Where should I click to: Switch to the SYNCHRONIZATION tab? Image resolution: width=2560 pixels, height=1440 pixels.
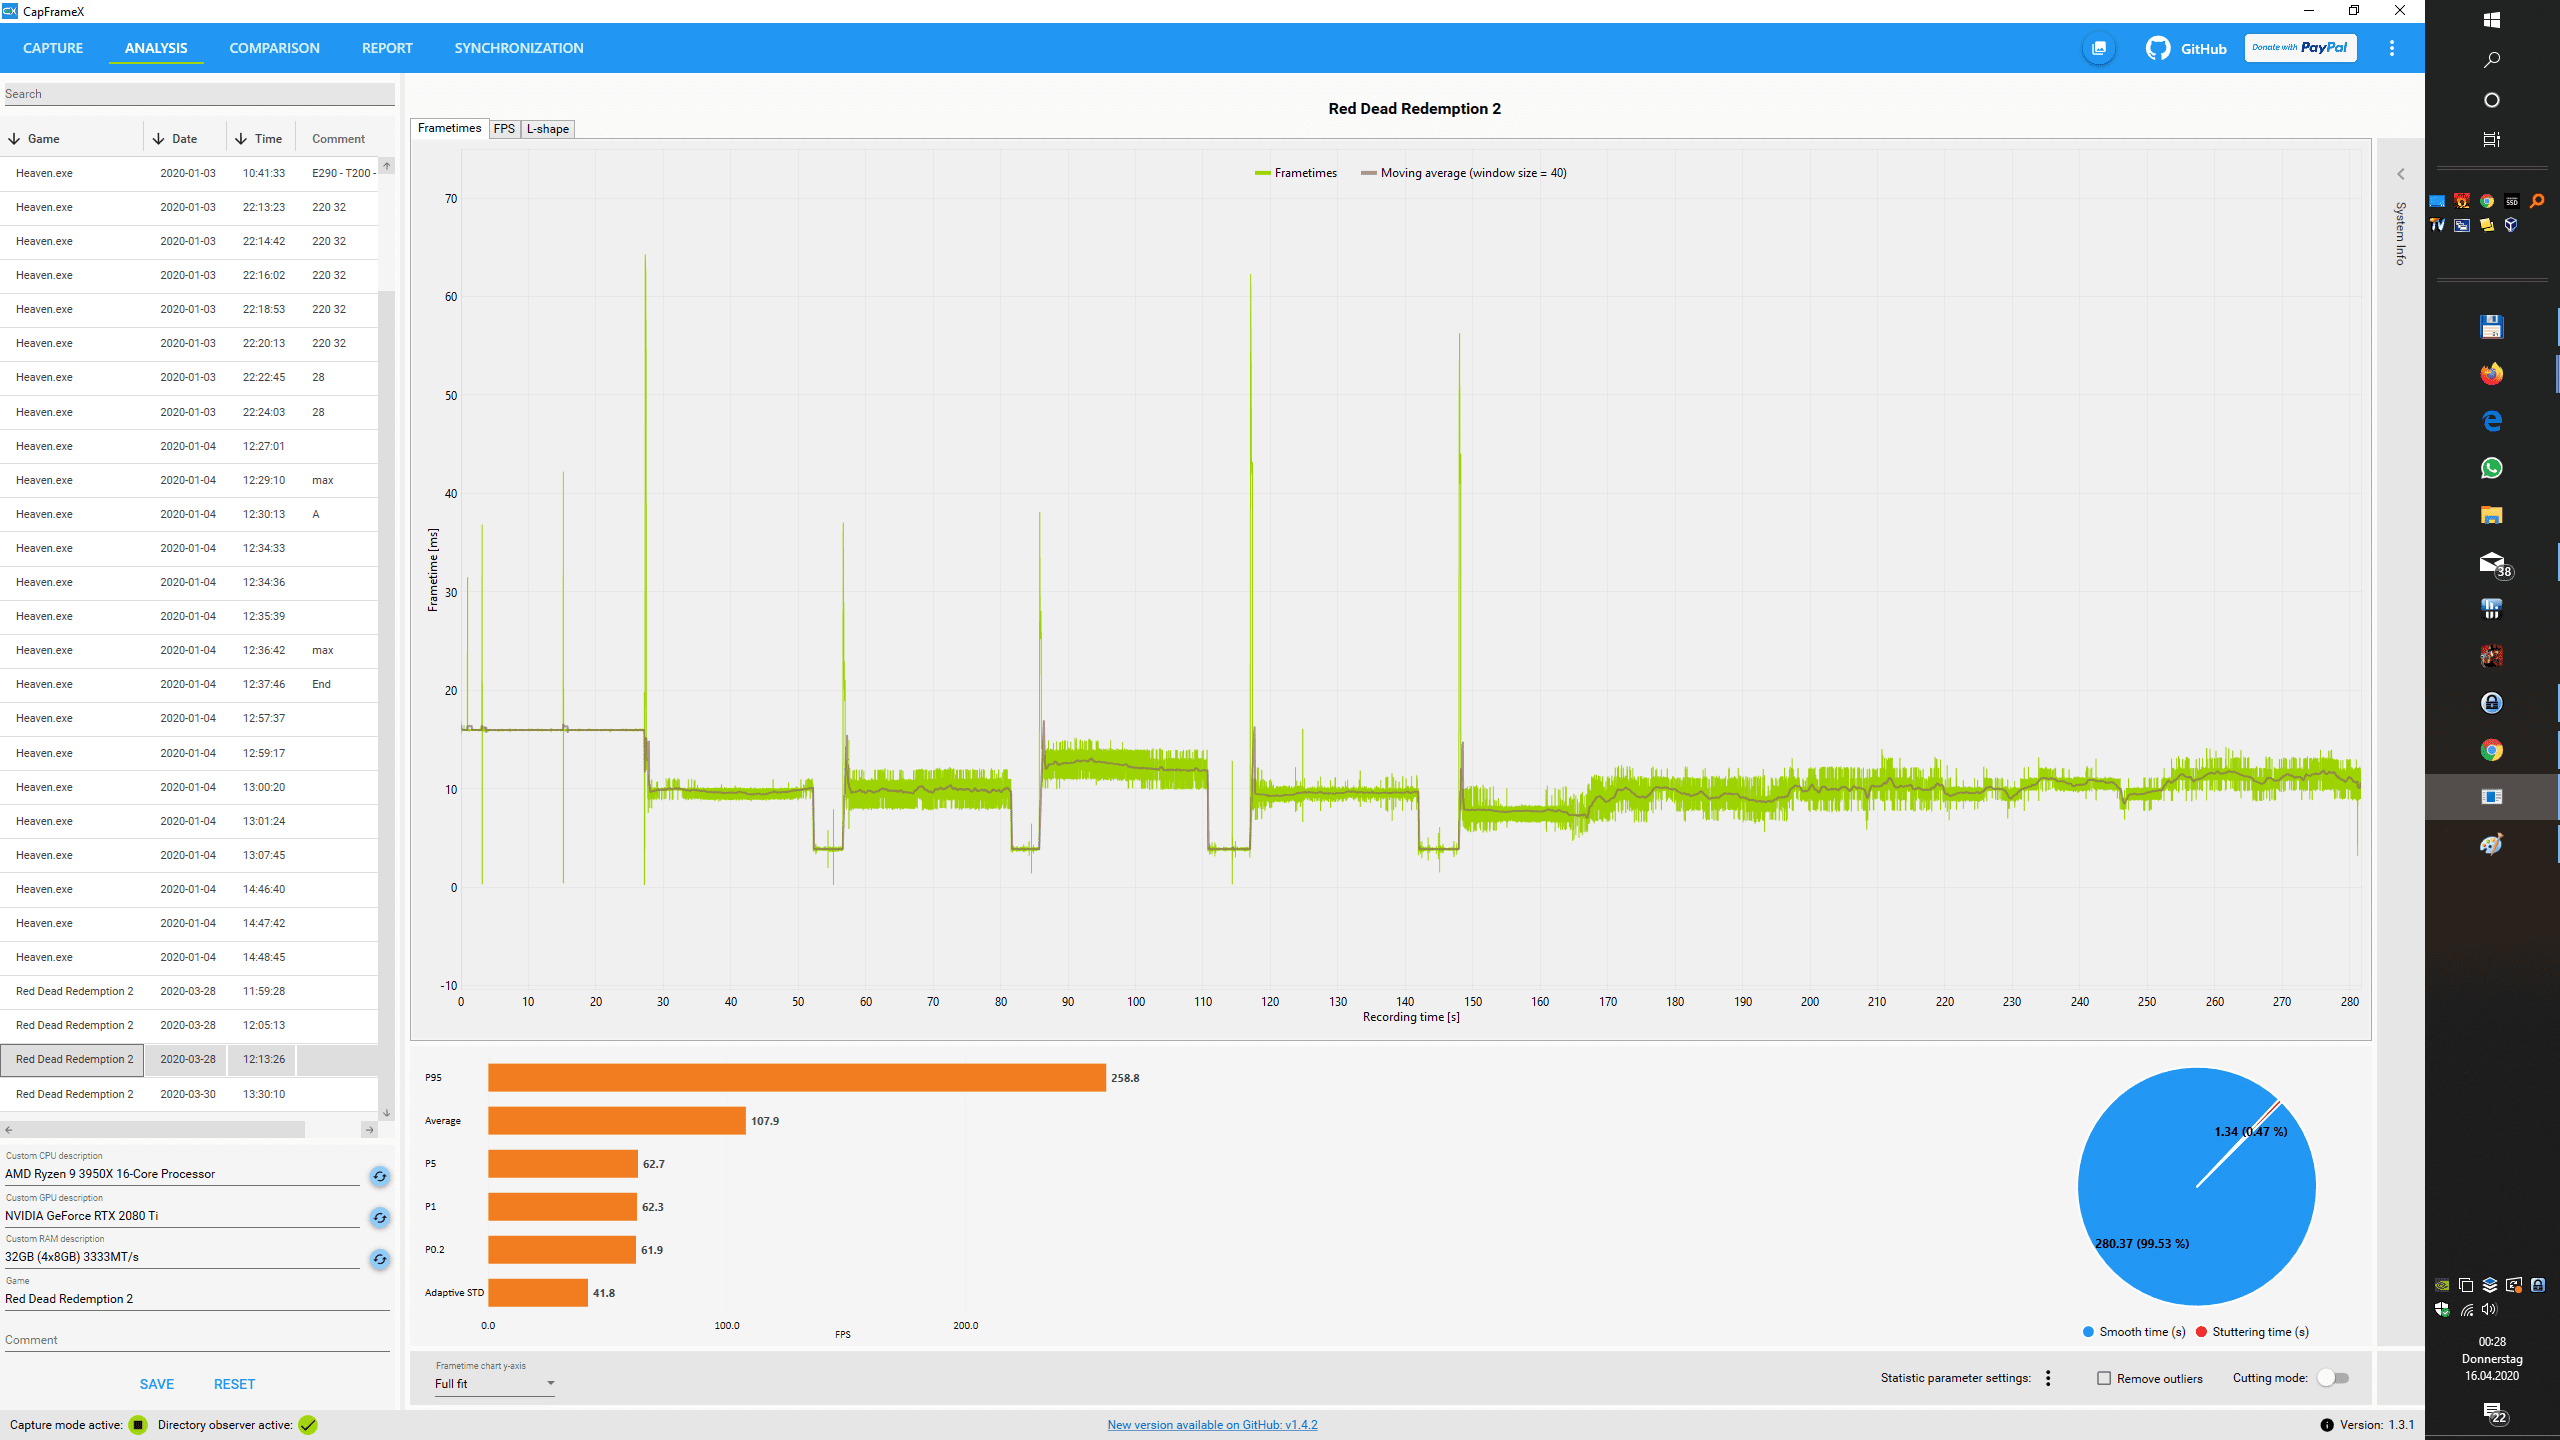[518, 48]
